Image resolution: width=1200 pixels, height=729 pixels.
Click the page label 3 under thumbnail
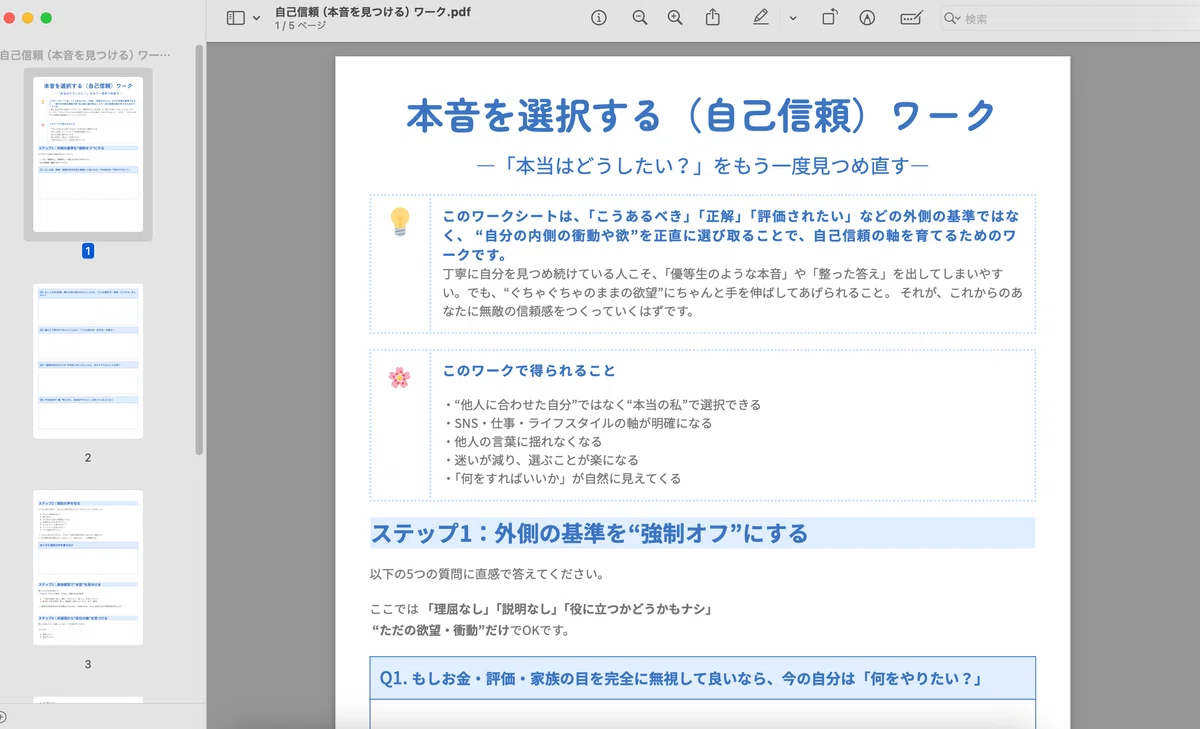point(88,664)
